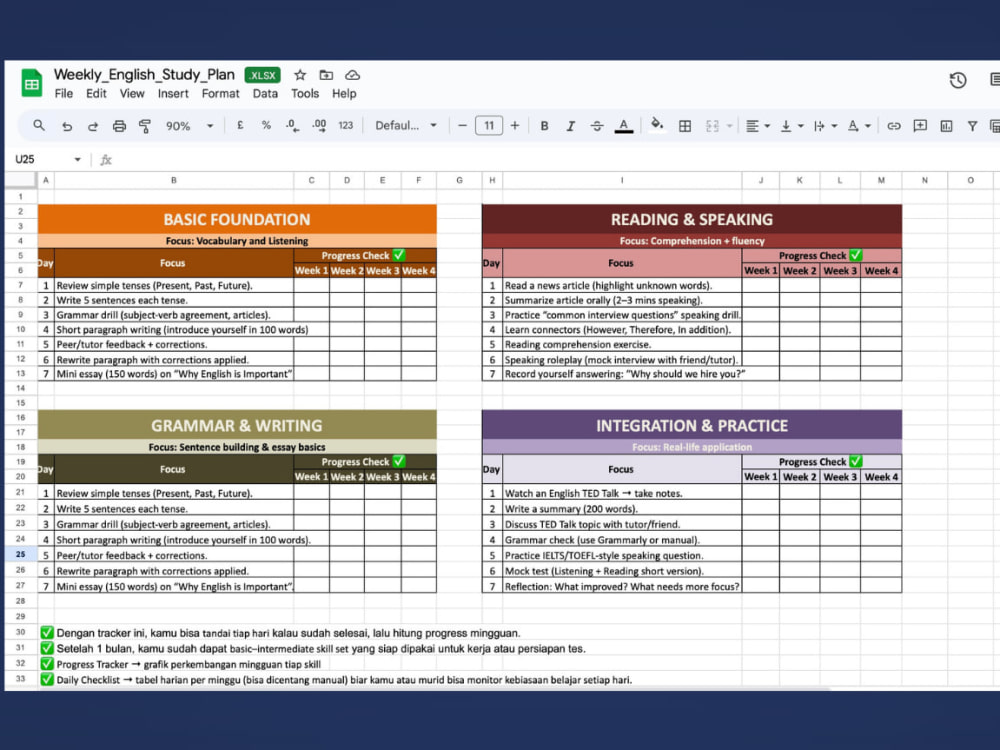The height and width of the screenshot is (750, 1000).
Task: Open the Google Sheets home icon
Action: tap(31, 83)
